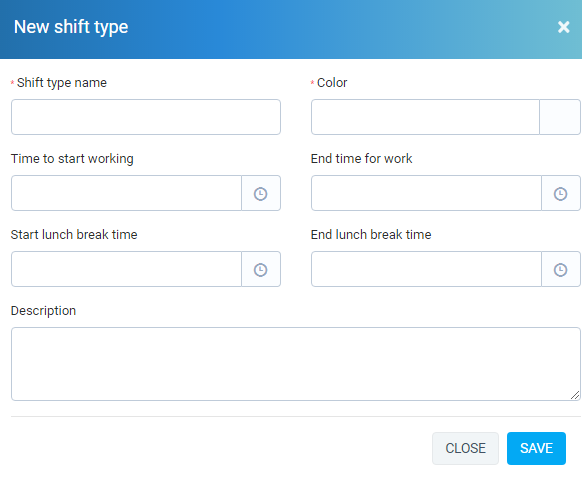This screenshot has height=483, width=582.
Task: Click the Shift type name label
Action: pyautogui.click(x=62, y=83)
